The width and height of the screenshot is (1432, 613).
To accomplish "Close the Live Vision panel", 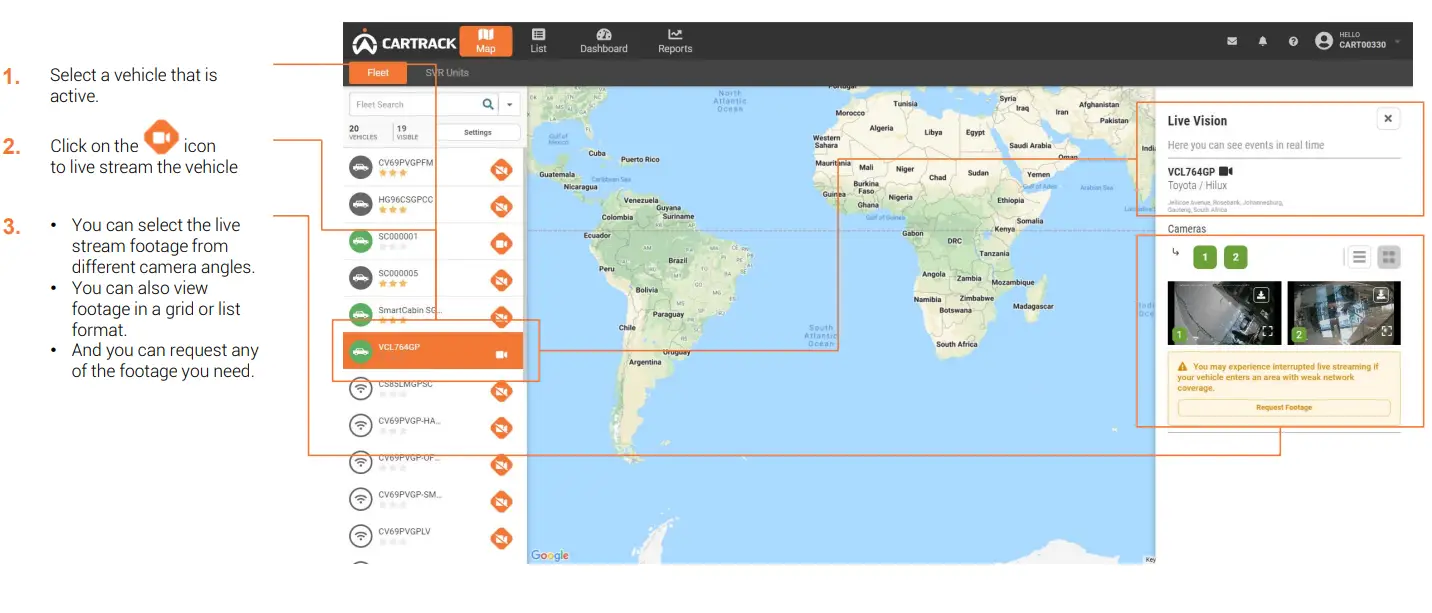I will coord(1387,119).
